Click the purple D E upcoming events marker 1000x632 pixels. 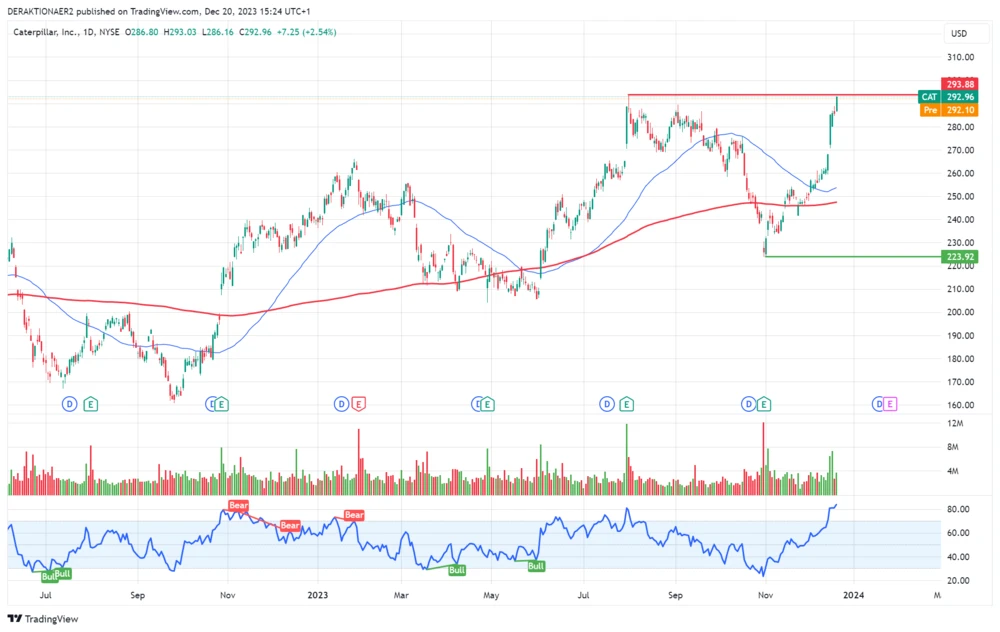[885, 404]
